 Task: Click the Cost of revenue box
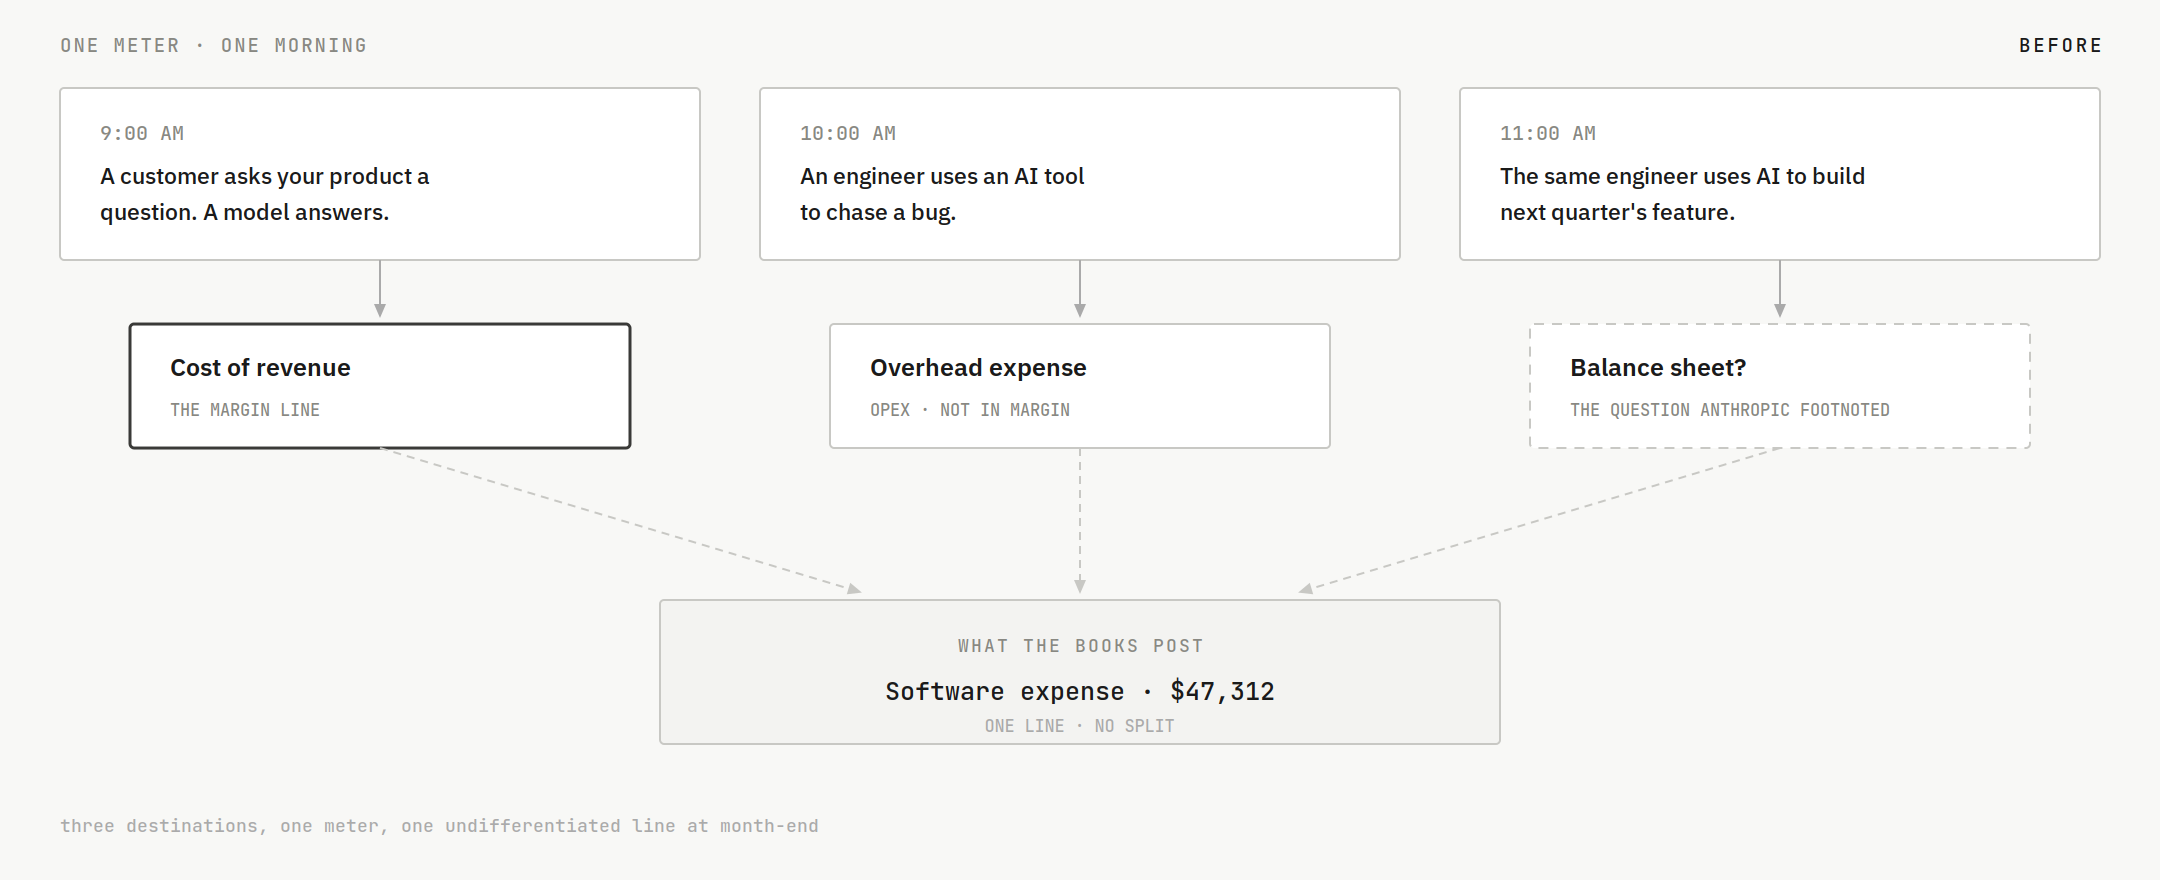380,386
